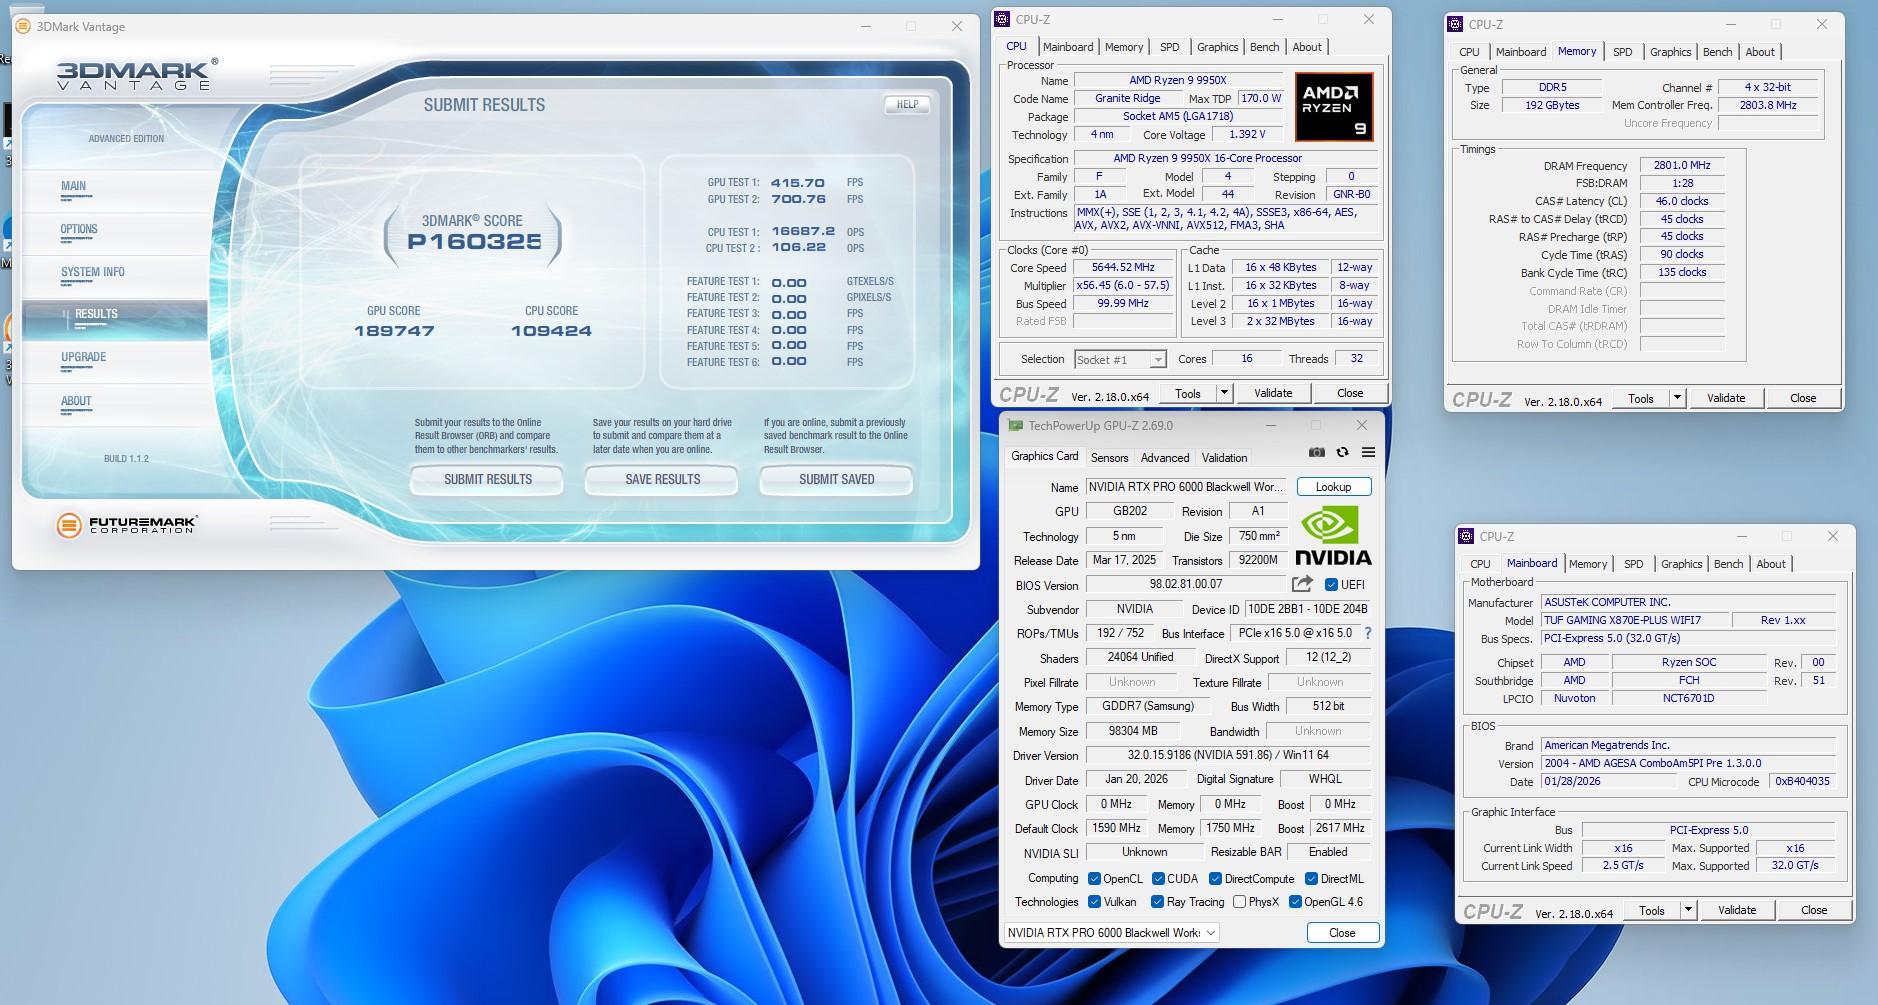
Task: Select System Info in 3DMark sidebar
Action: (x=93, y=273)
